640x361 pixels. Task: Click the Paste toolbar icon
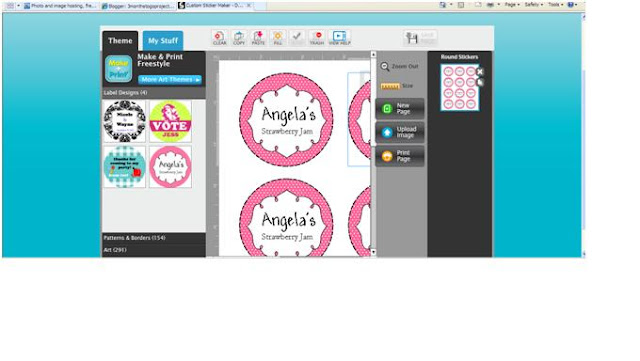(x=258, y=38)
